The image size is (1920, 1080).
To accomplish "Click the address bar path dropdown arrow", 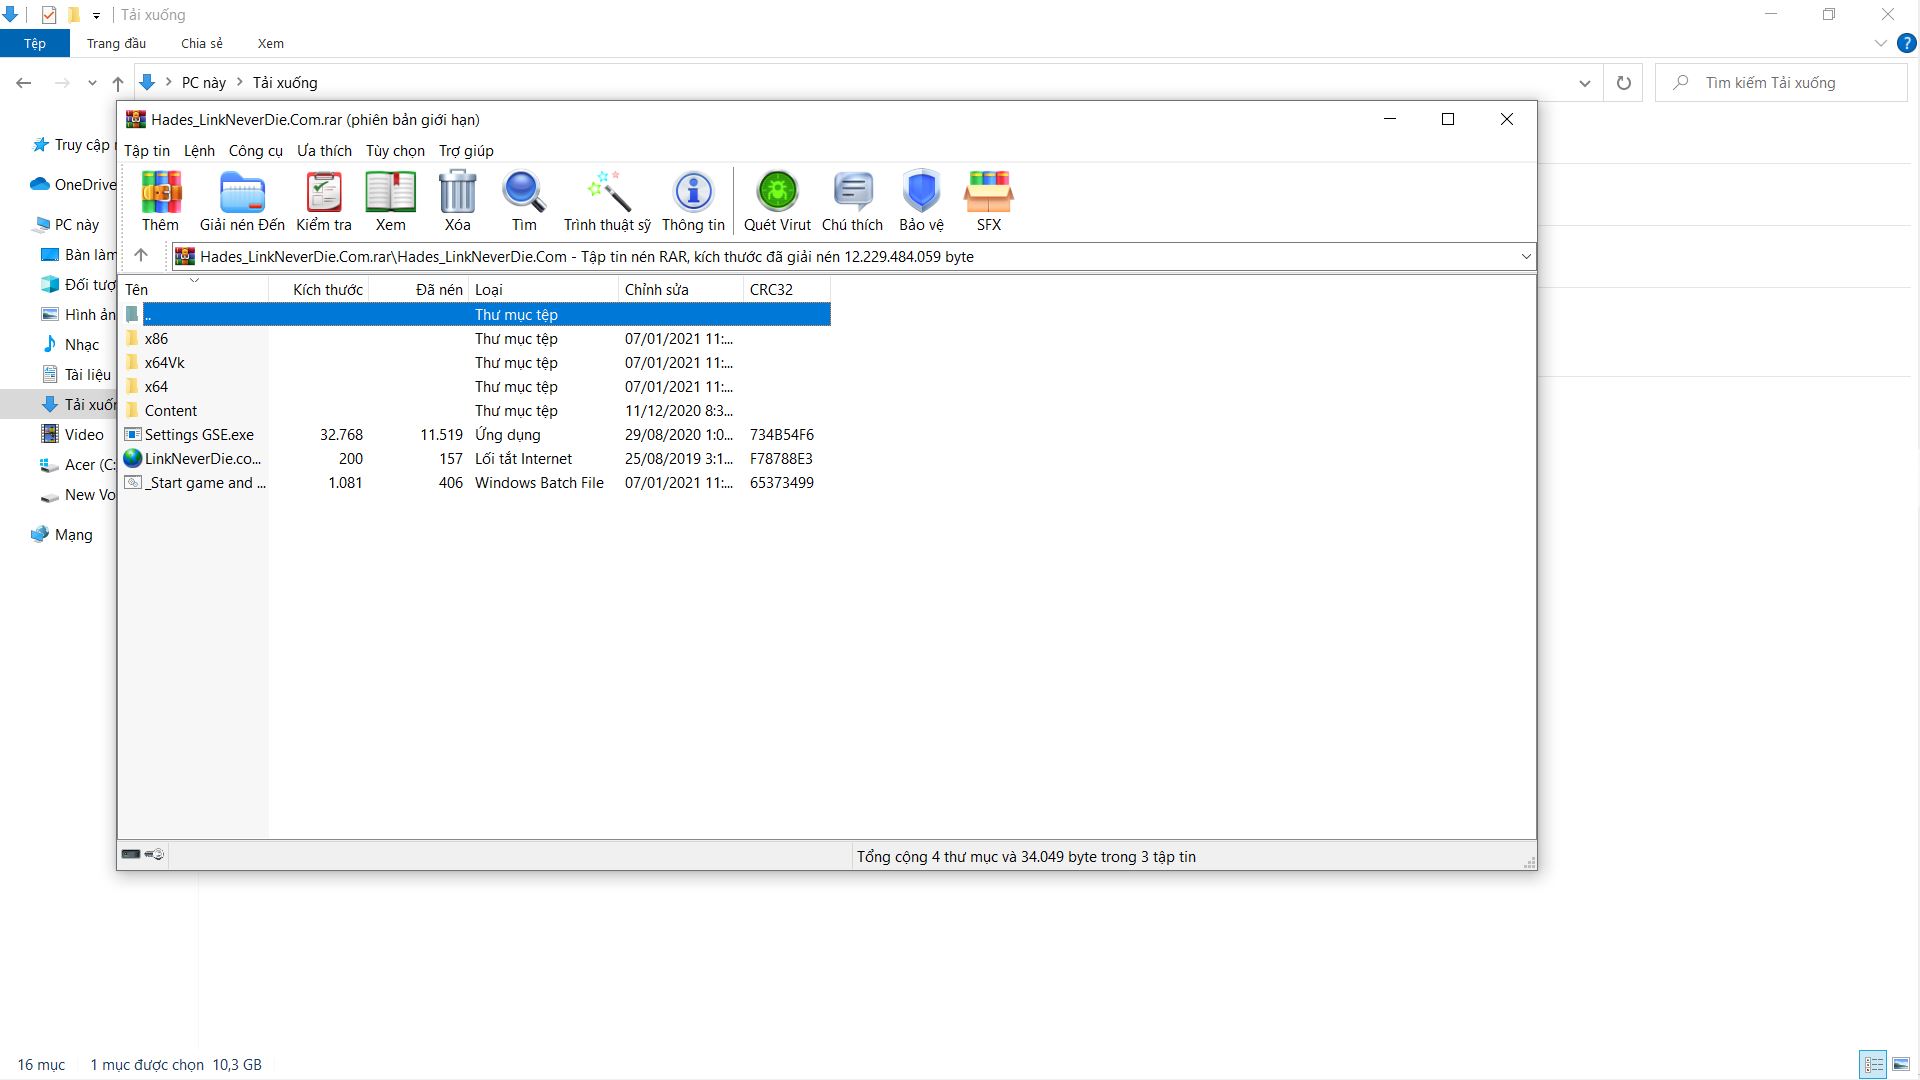I will point(1526,256).
